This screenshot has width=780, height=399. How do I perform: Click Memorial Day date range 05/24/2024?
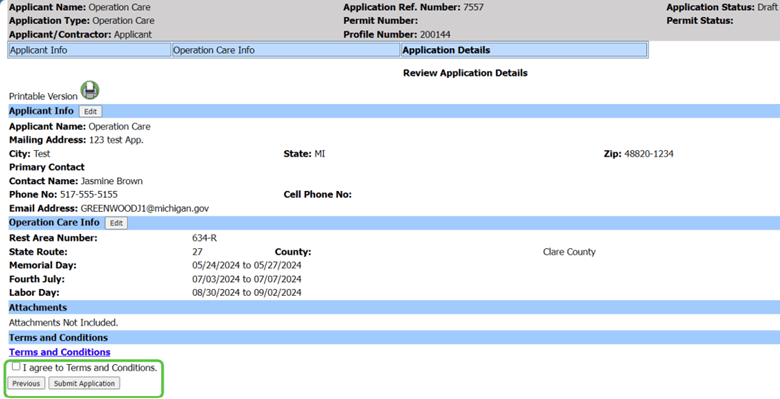[x=247, y=266]
